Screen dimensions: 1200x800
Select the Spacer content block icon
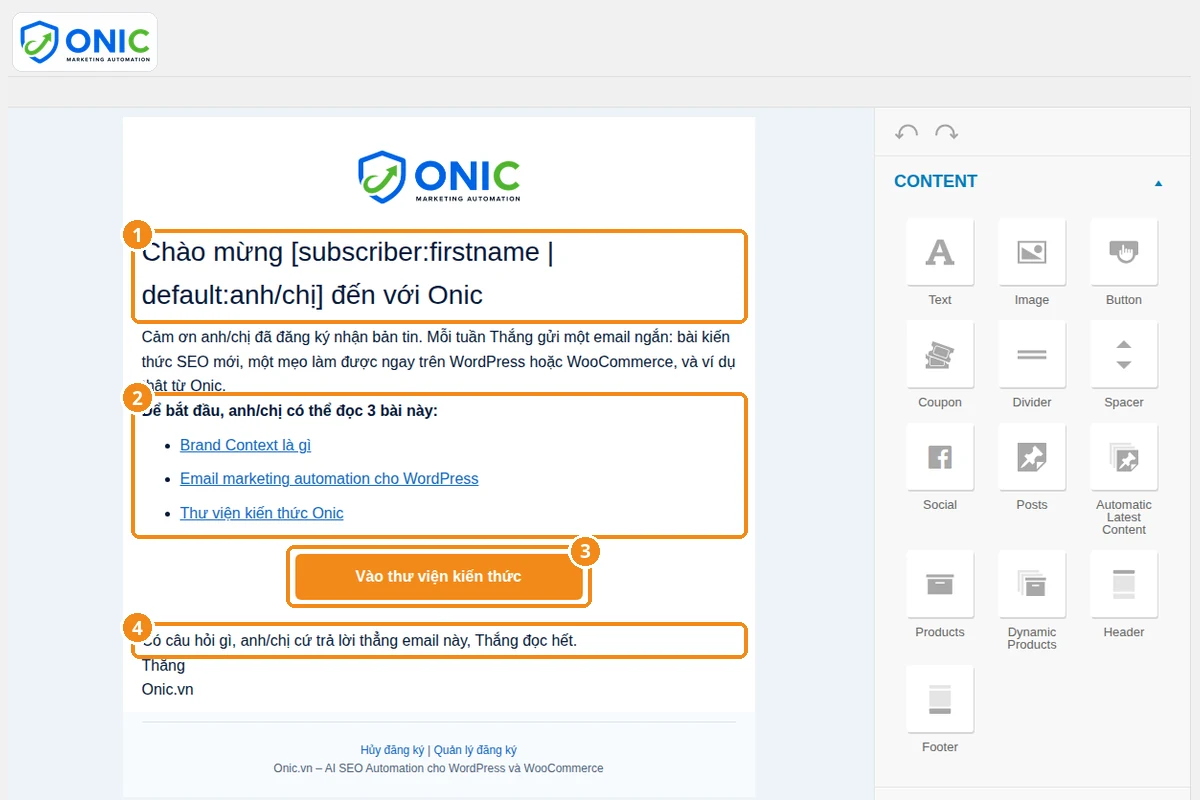[x=1124, y=354]
